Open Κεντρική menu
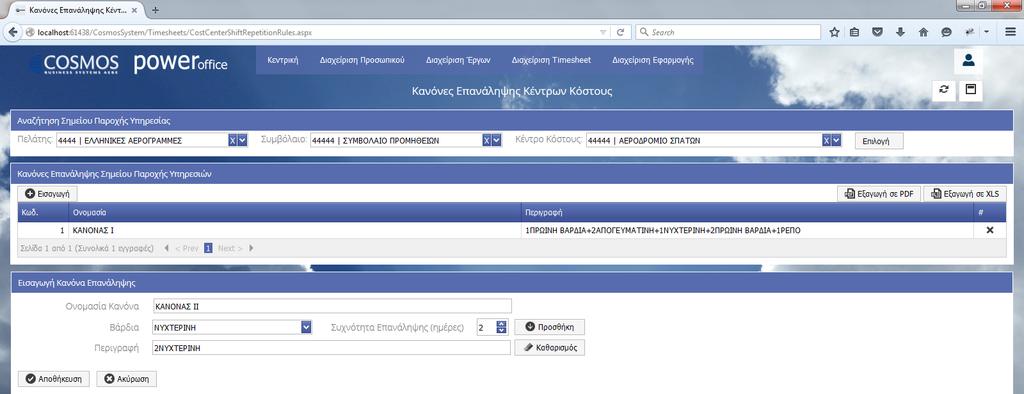The image size is (1024, 394). pyautogui.click(x=283, y=60)
